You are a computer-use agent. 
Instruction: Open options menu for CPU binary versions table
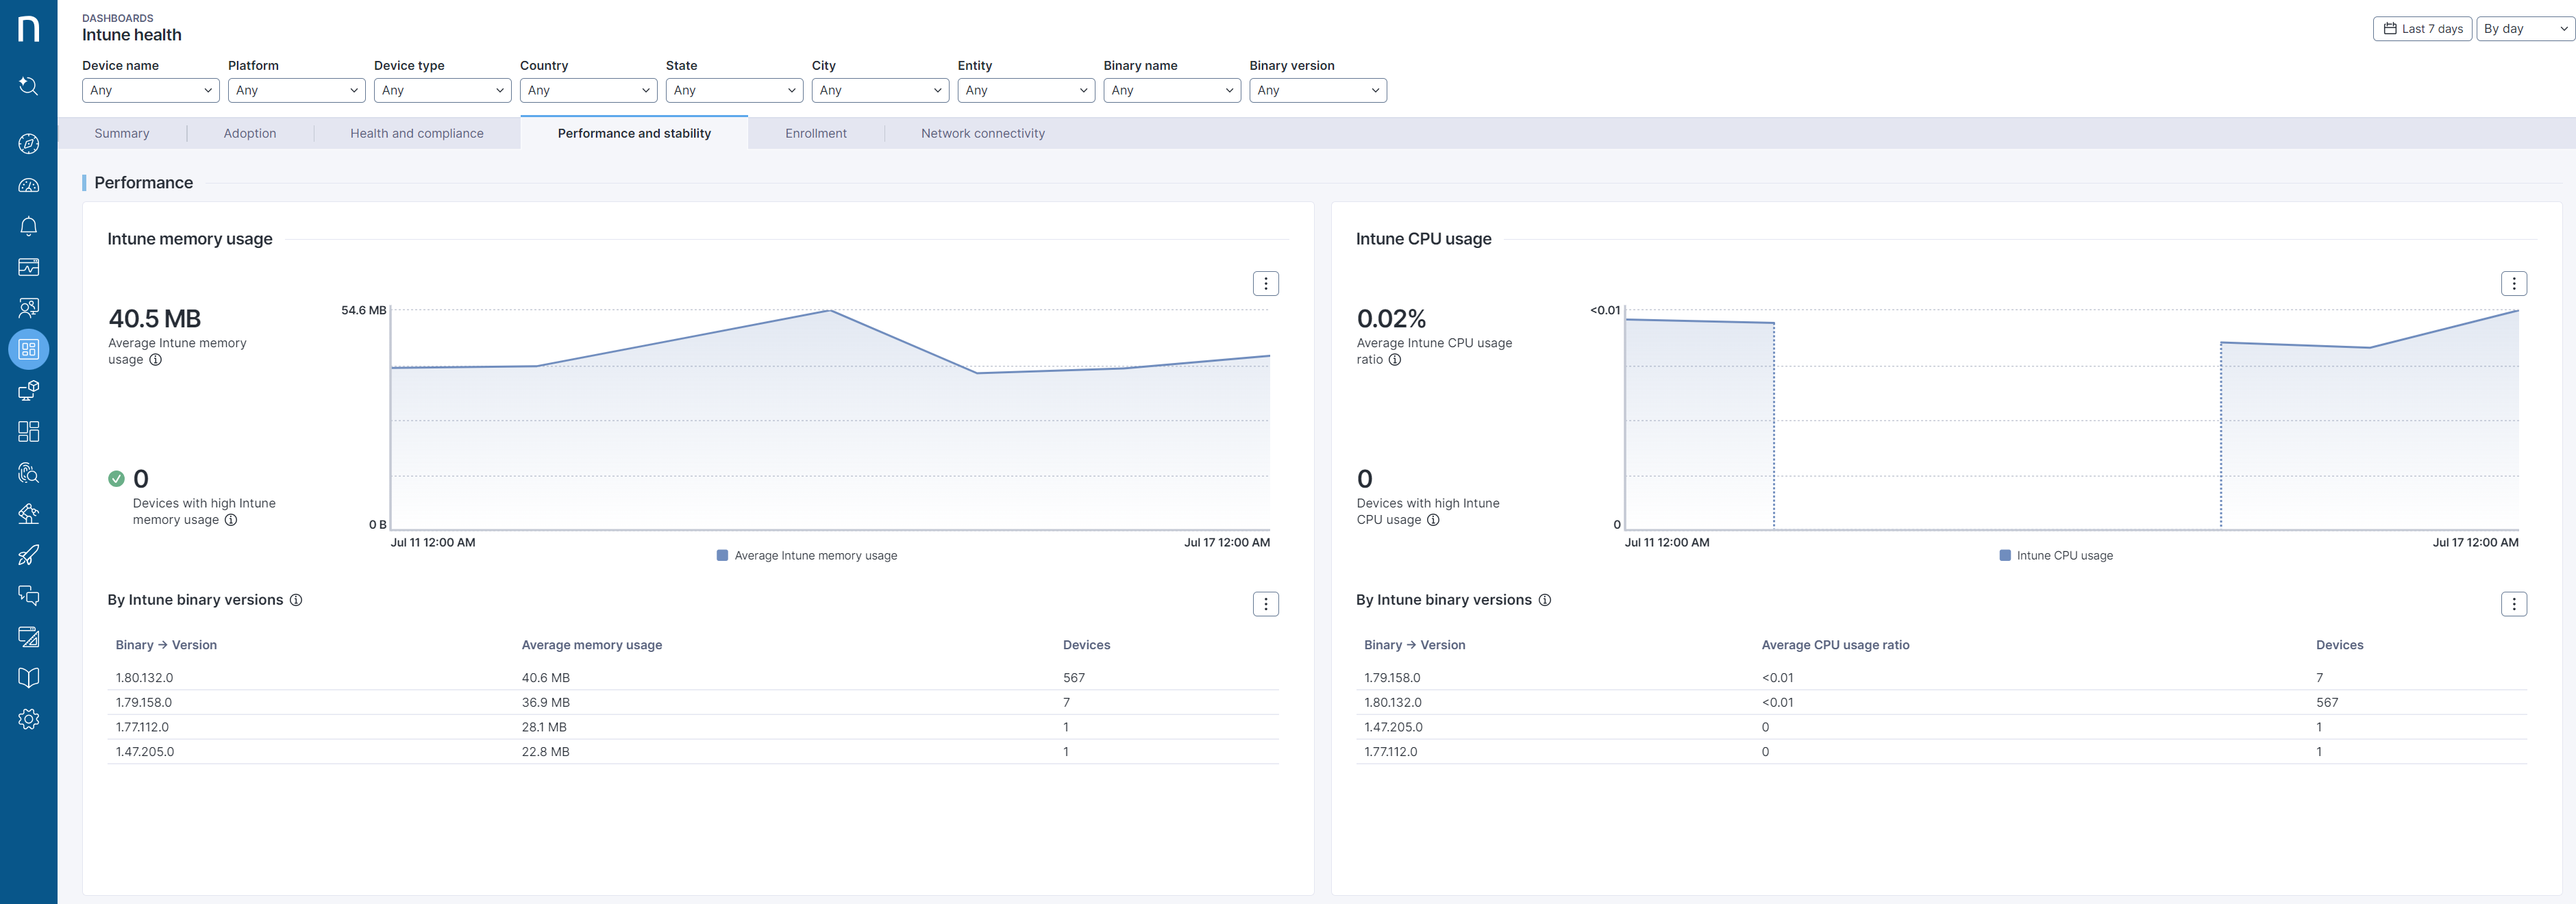coord(2513,604)
